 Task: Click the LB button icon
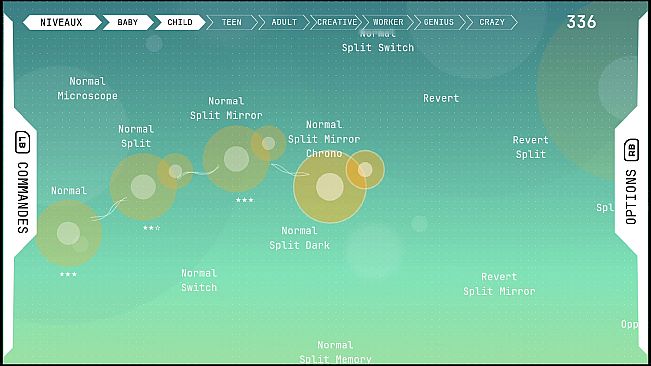(22, 142)
